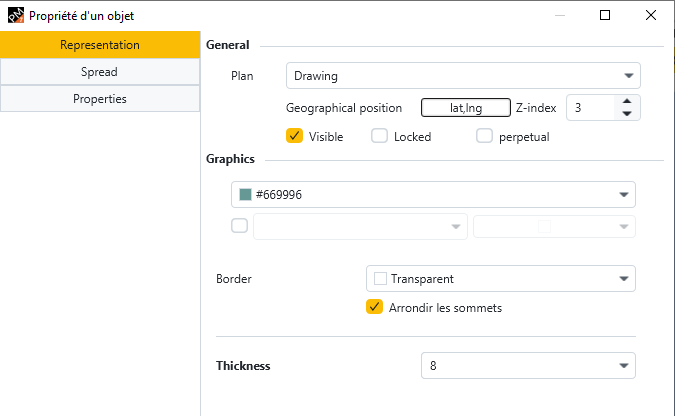Click the application logo icon in title bar
Image resolution: width=675 pixels, height=416 pixels.
(16, 16)
